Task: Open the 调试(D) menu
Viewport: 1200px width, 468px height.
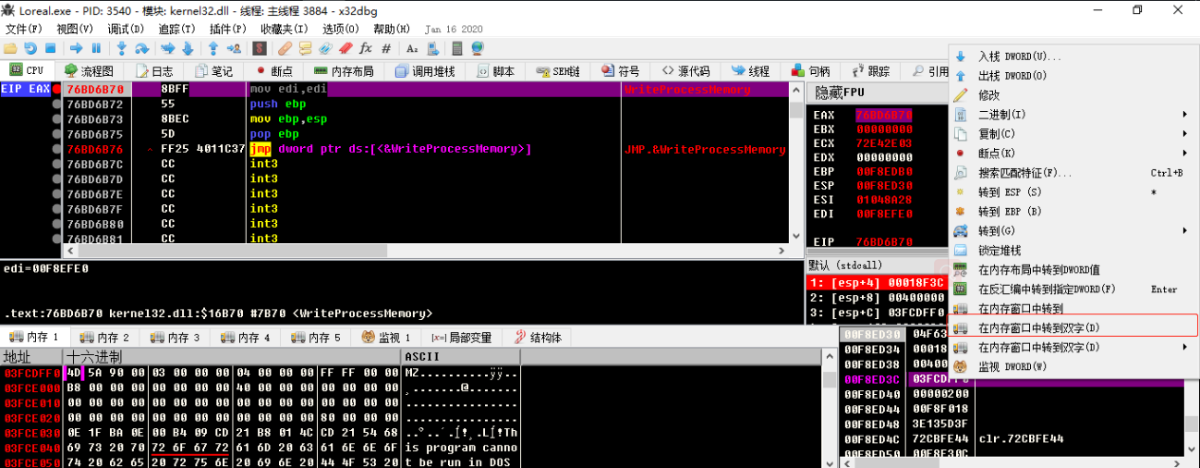Action: [x=125, y=29]
